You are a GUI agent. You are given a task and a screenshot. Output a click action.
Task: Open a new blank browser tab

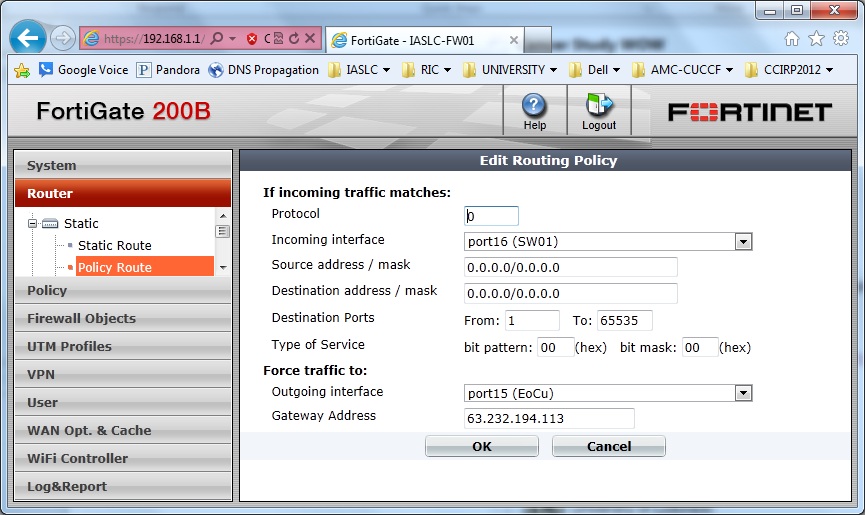[537, 40]
